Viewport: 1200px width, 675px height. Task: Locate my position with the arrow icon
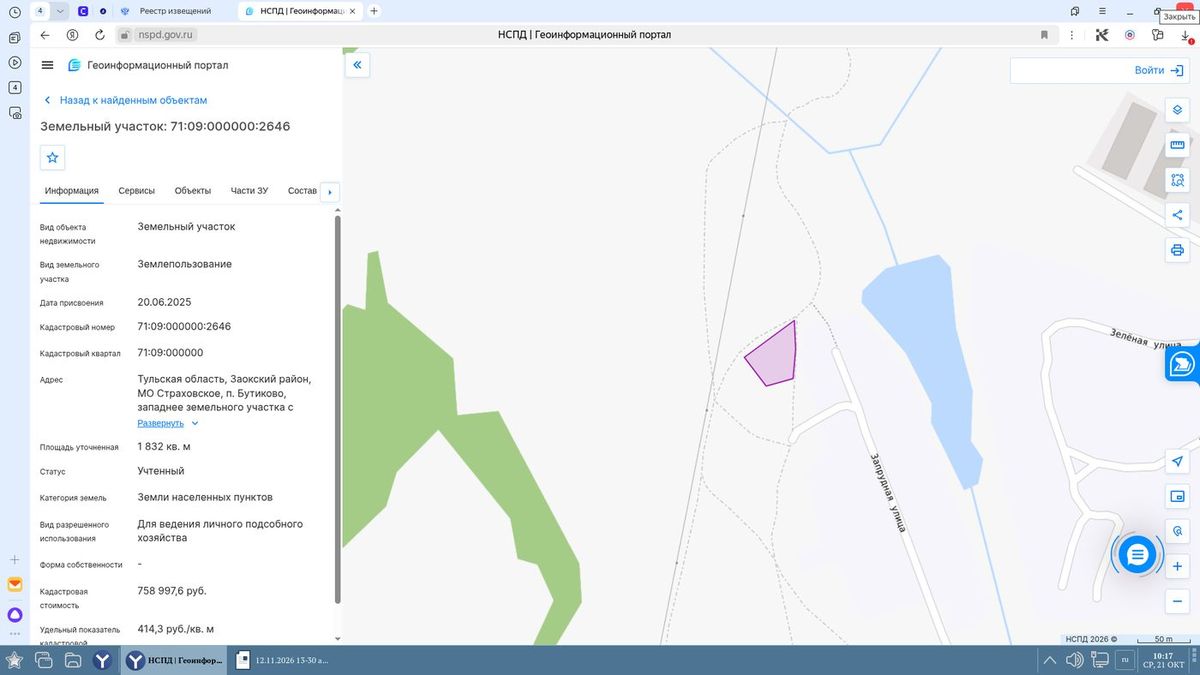[x=1177, y=461]
